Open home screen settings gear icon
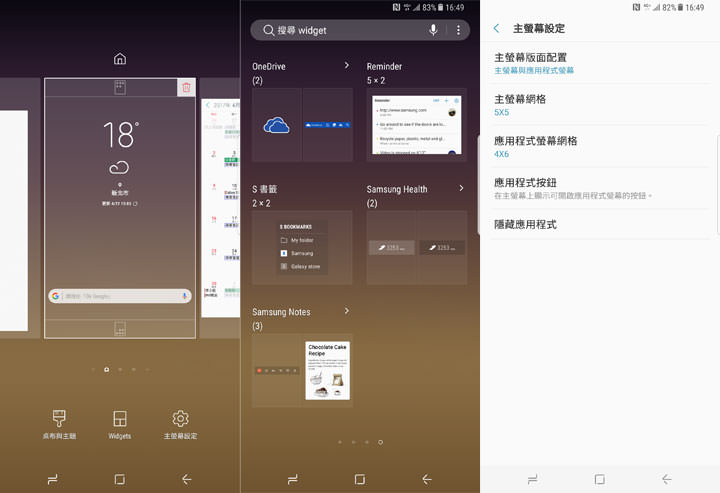Screen dimensions: 720x493 (x=180, y=418)
